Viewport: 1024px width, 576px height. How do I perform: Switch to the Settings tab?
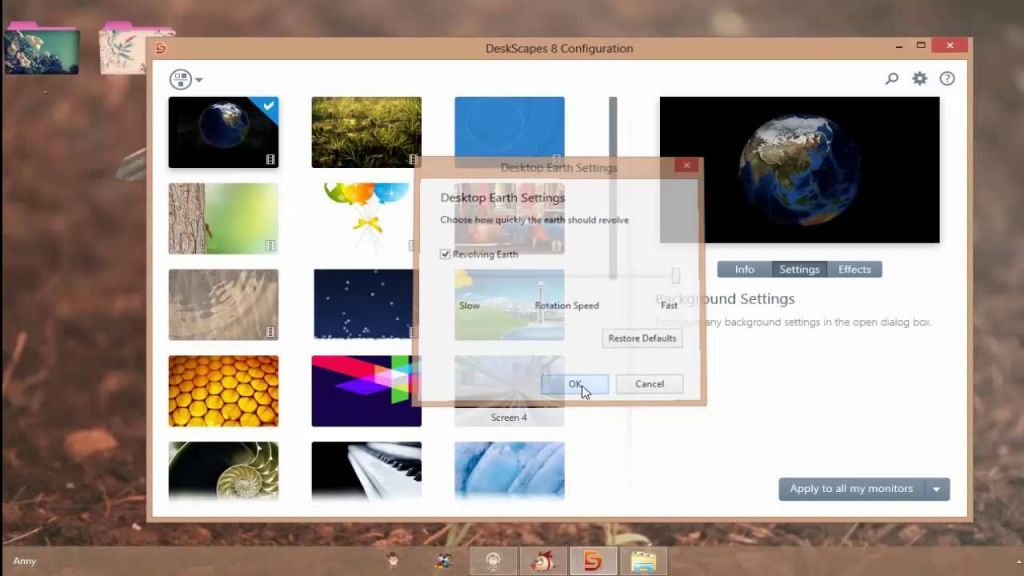(799, 269)
